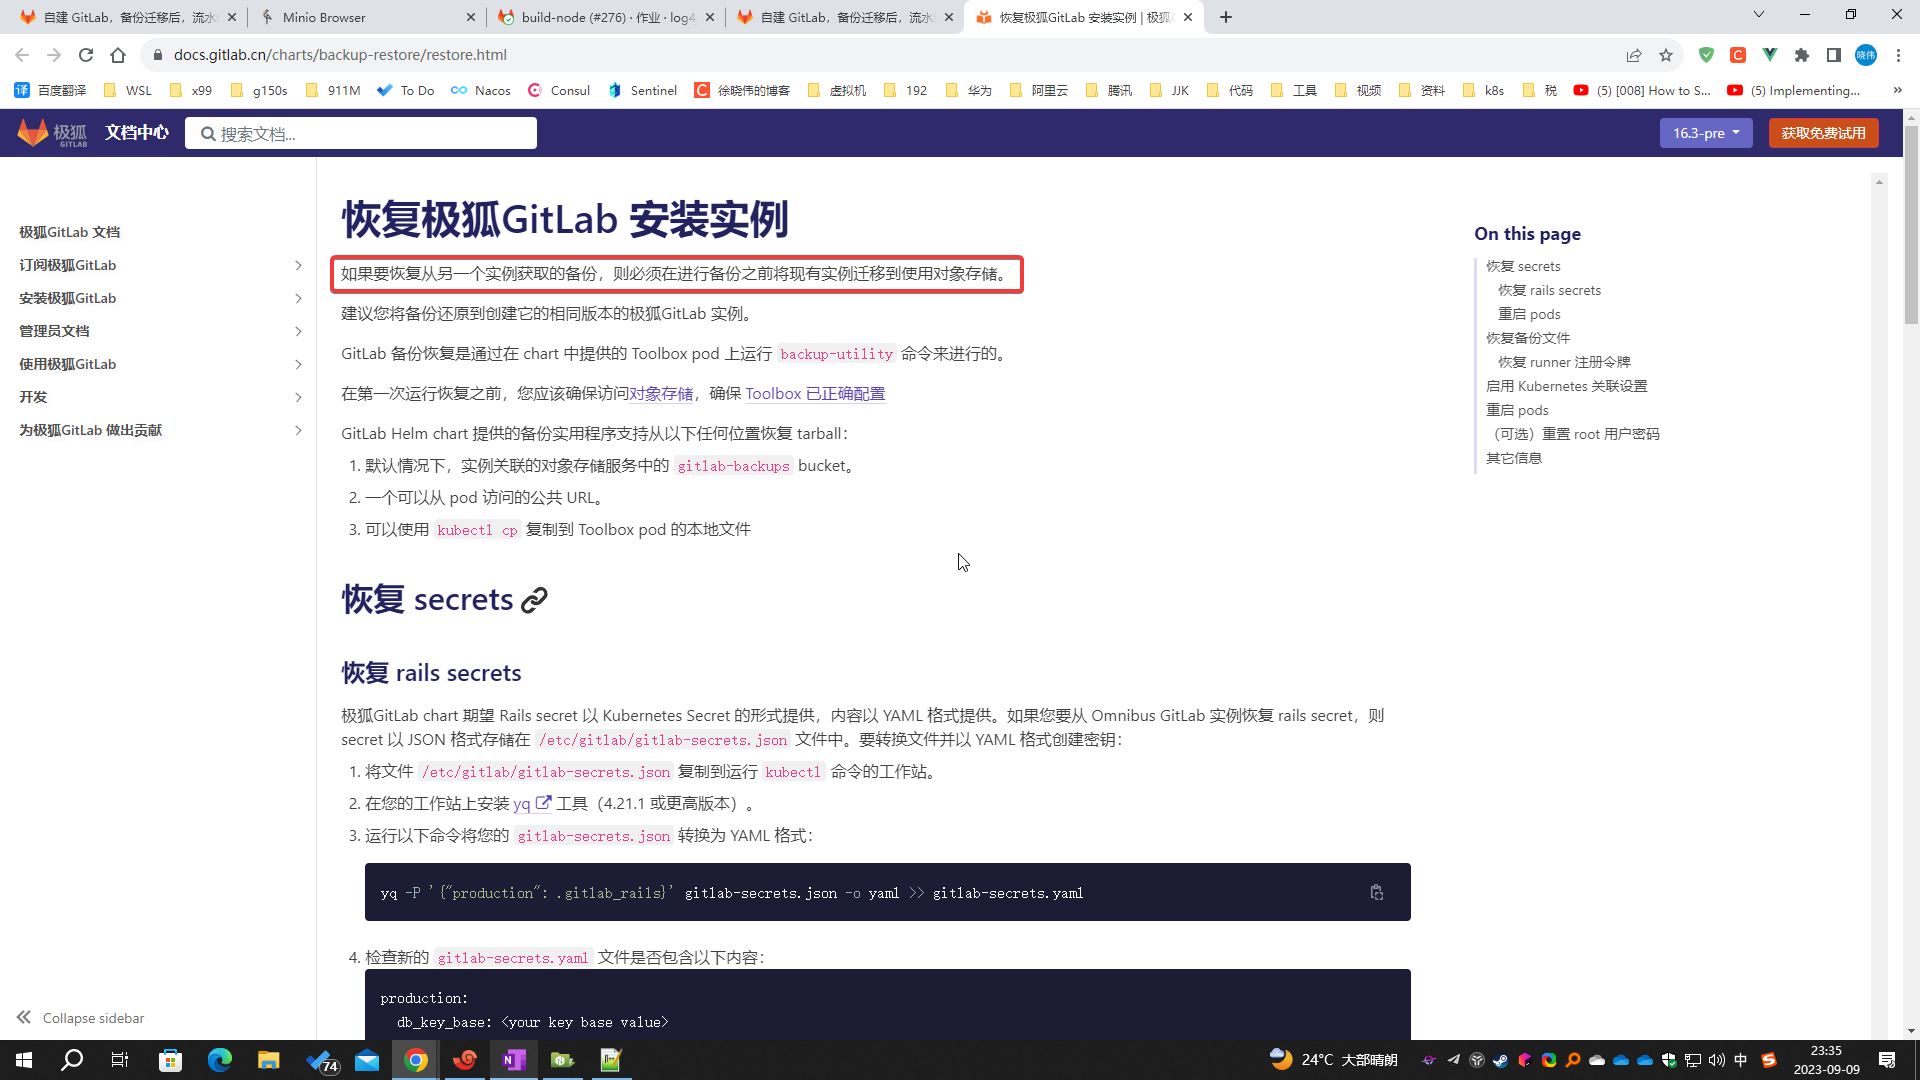Image resolution: width=1920 pixels, height=1080 pixels.
Task: Open the browser side panel icon
Action: [1834, 55]
